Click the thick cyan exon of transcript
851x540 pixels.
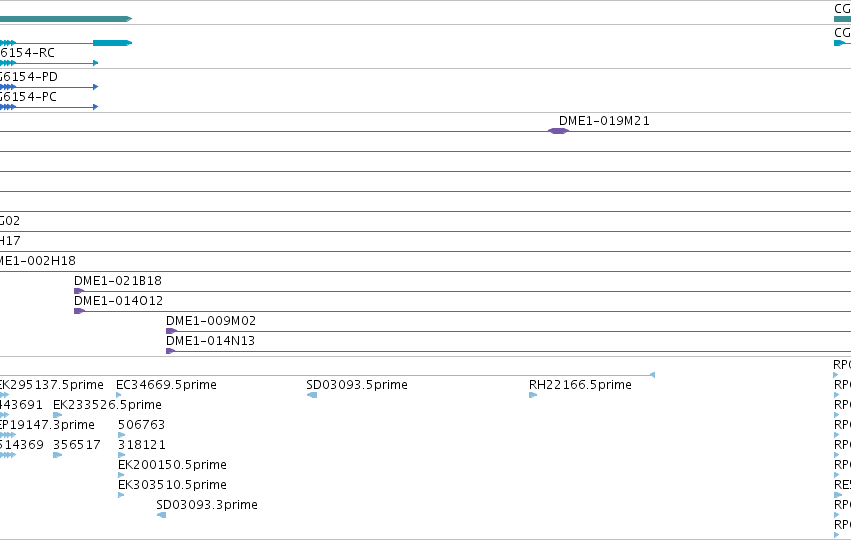click(x=112, y=43)
